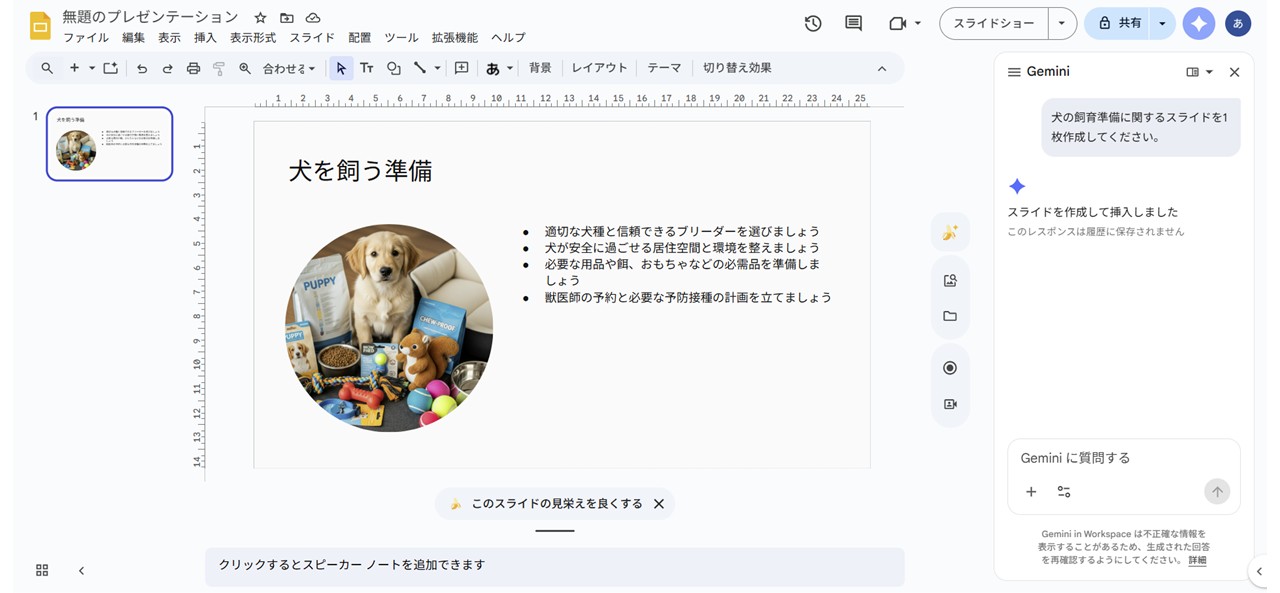This screenshot has height=593, width=1280.
Task: Click the print icon
Action: (x=192, y=68)
